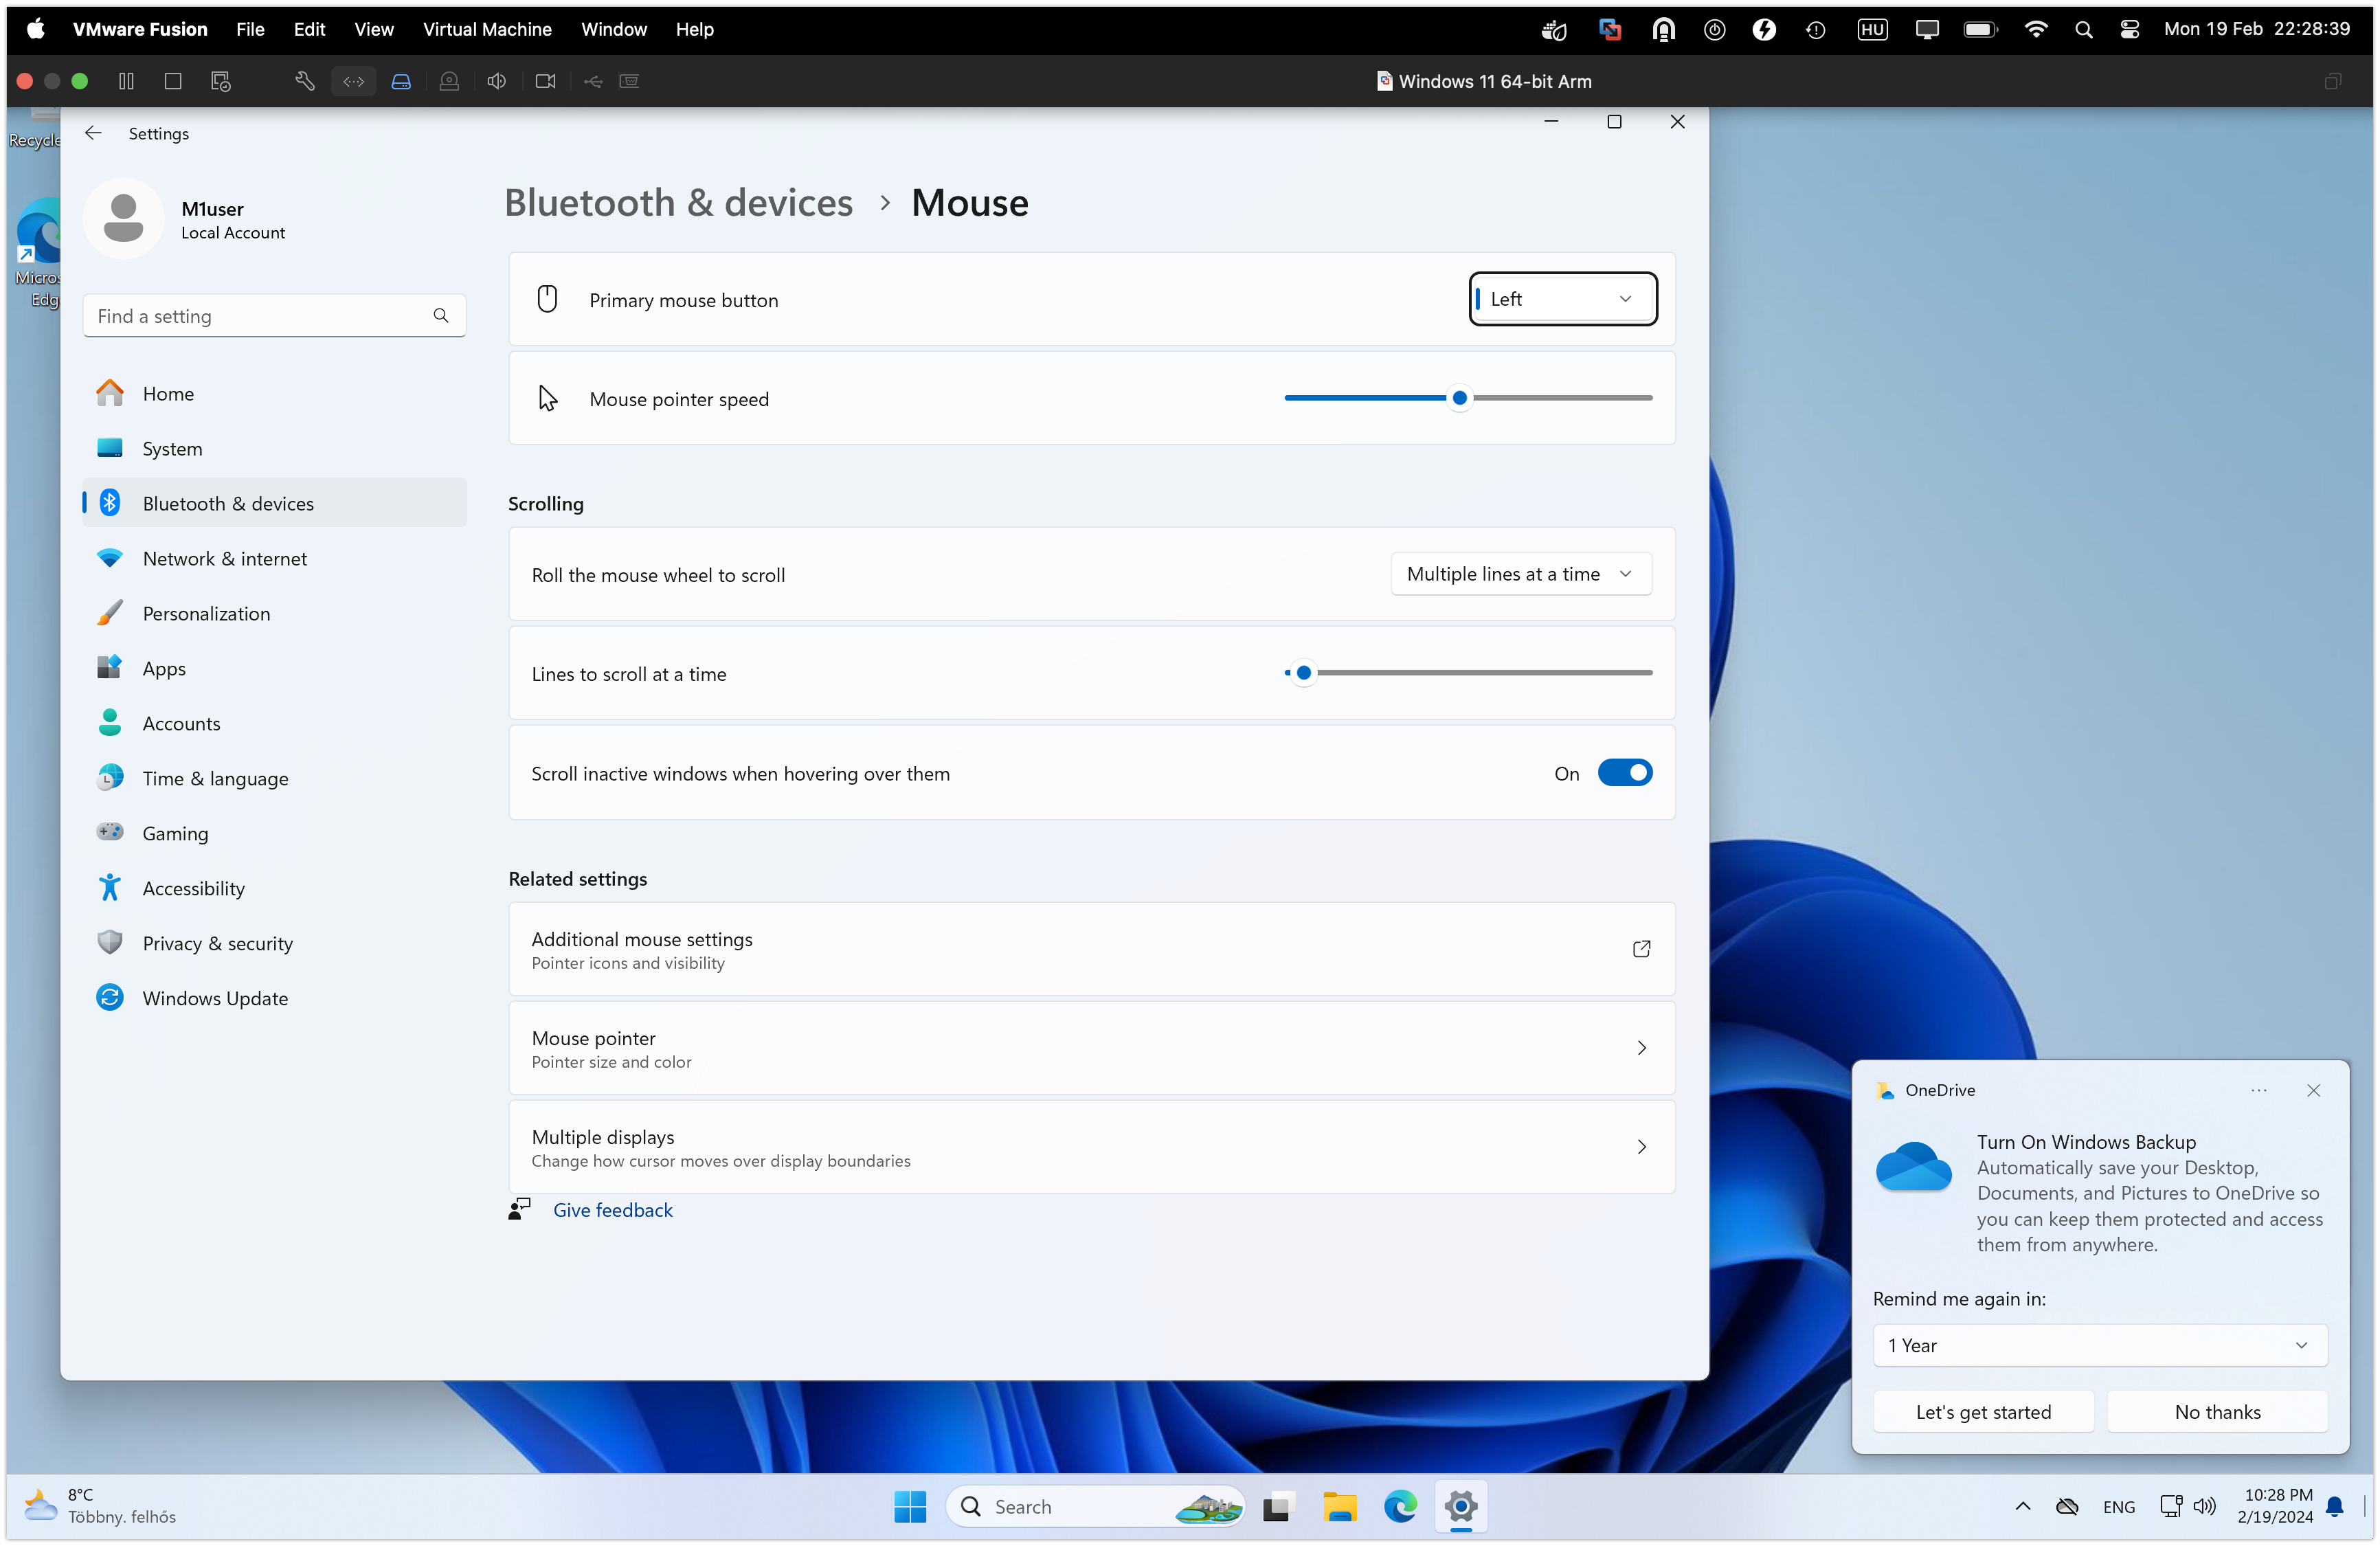Screen dimensions: 2380x1546
Task: Click the Let's get started button
Action: (x=1983, y=1411)
